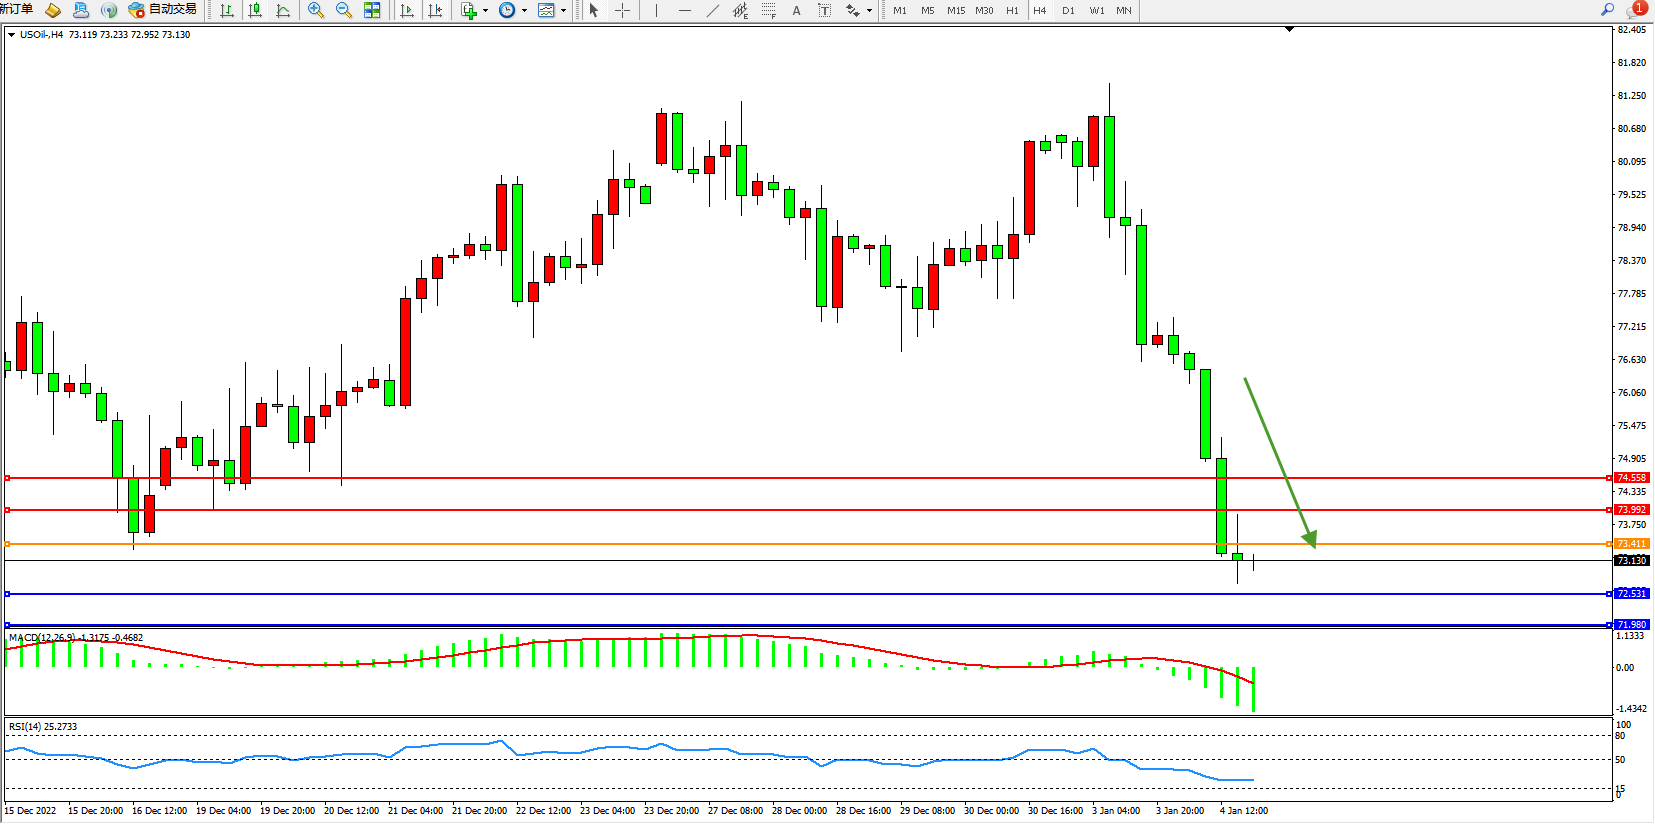This screenshot has width=1655, height=824.
Task: Switch chart to candlestick mode
Action: coord(255,10)
